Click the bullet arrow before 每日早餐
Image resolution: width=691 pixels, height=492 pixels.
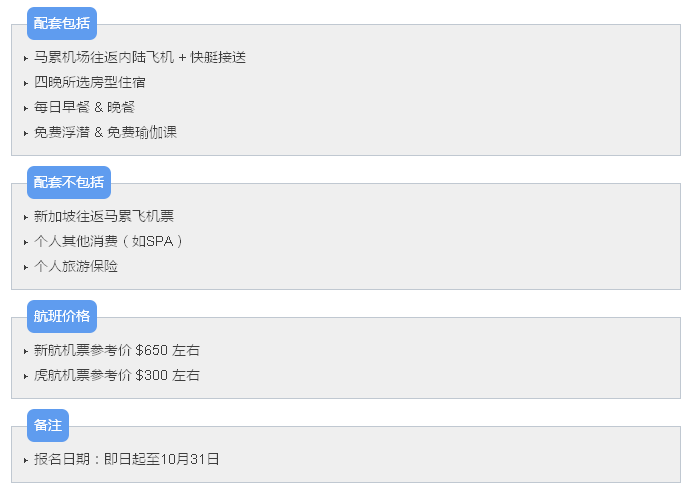click(26, 109)
